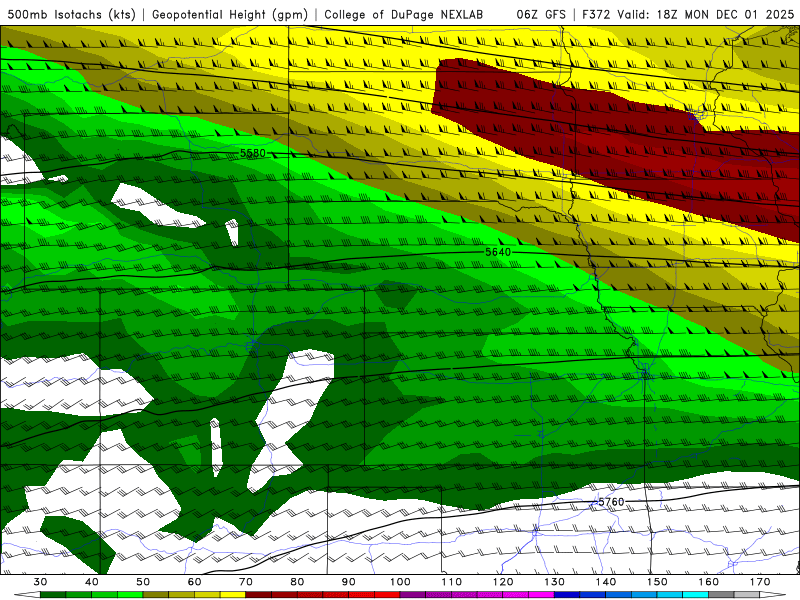This screenshot has height=600, width=800.
Task: Click the '70' color bar tick label
Action: [x=246, y=582]
